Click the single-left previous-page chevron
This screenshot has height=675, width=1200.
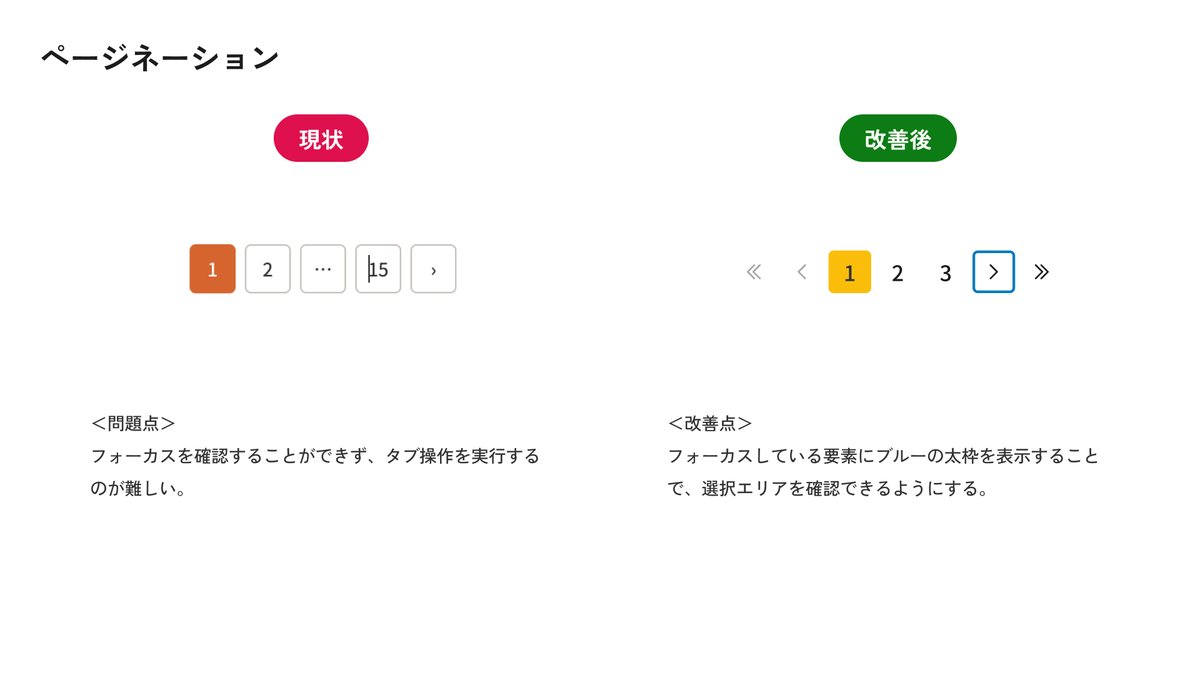(x=801, y=272)
